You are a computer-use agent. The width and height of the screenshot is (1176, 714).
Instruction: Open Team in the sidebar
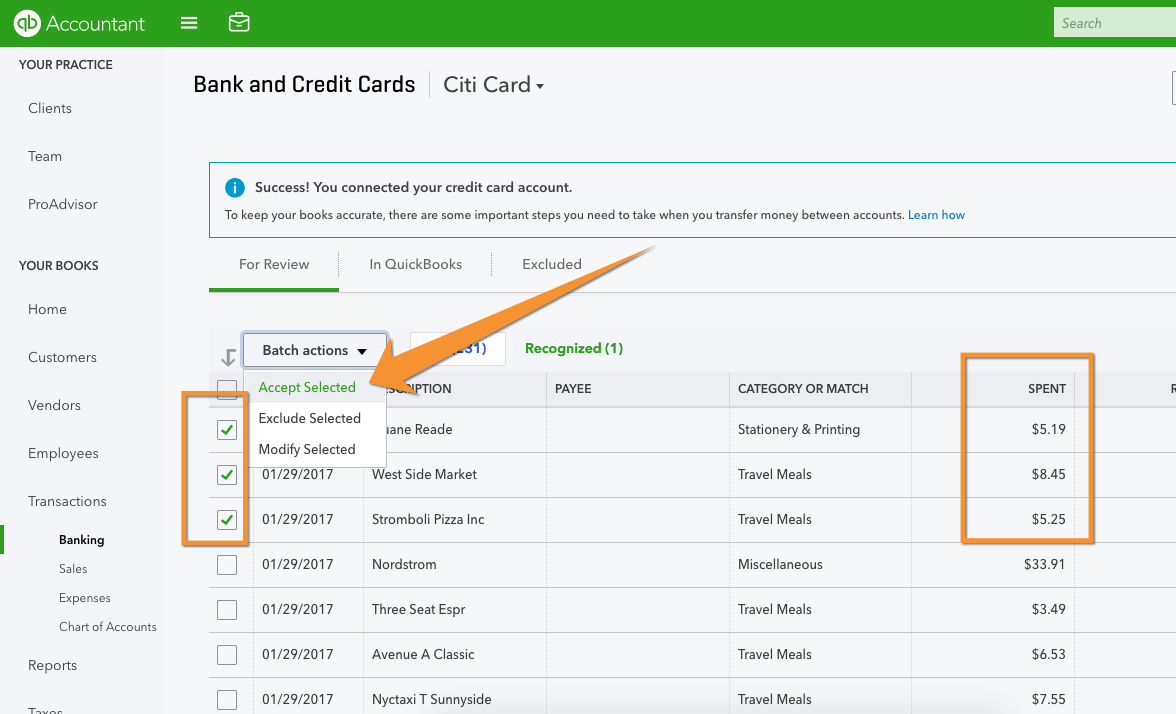[45, 156]
